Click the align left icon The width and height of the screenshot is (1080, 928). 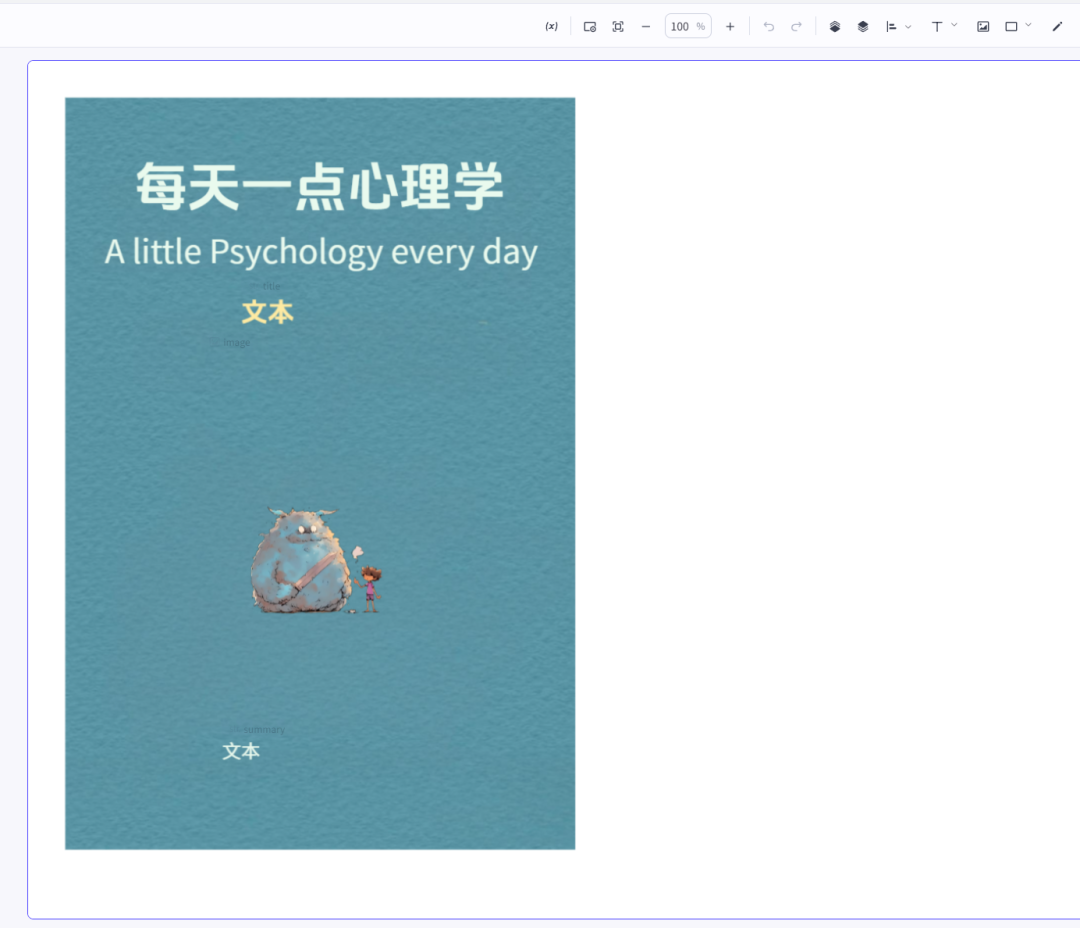(x=891, y=26)
